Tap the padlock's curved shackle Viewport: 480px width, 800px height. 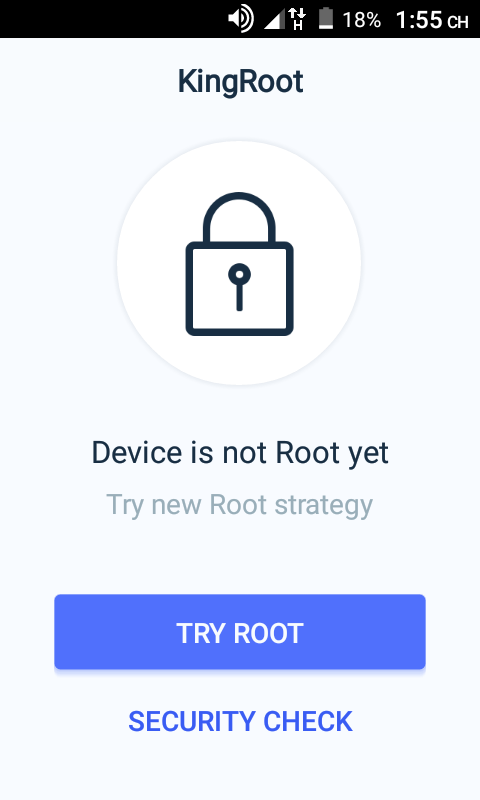239,217
